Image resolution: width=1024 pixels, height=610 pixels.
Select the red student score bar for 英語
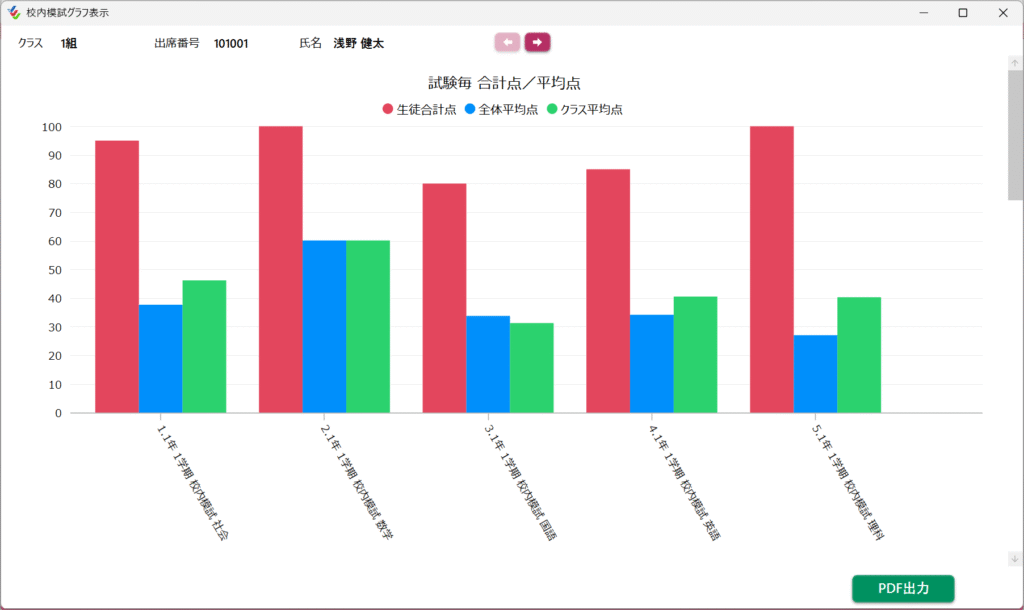click(608, 291)
